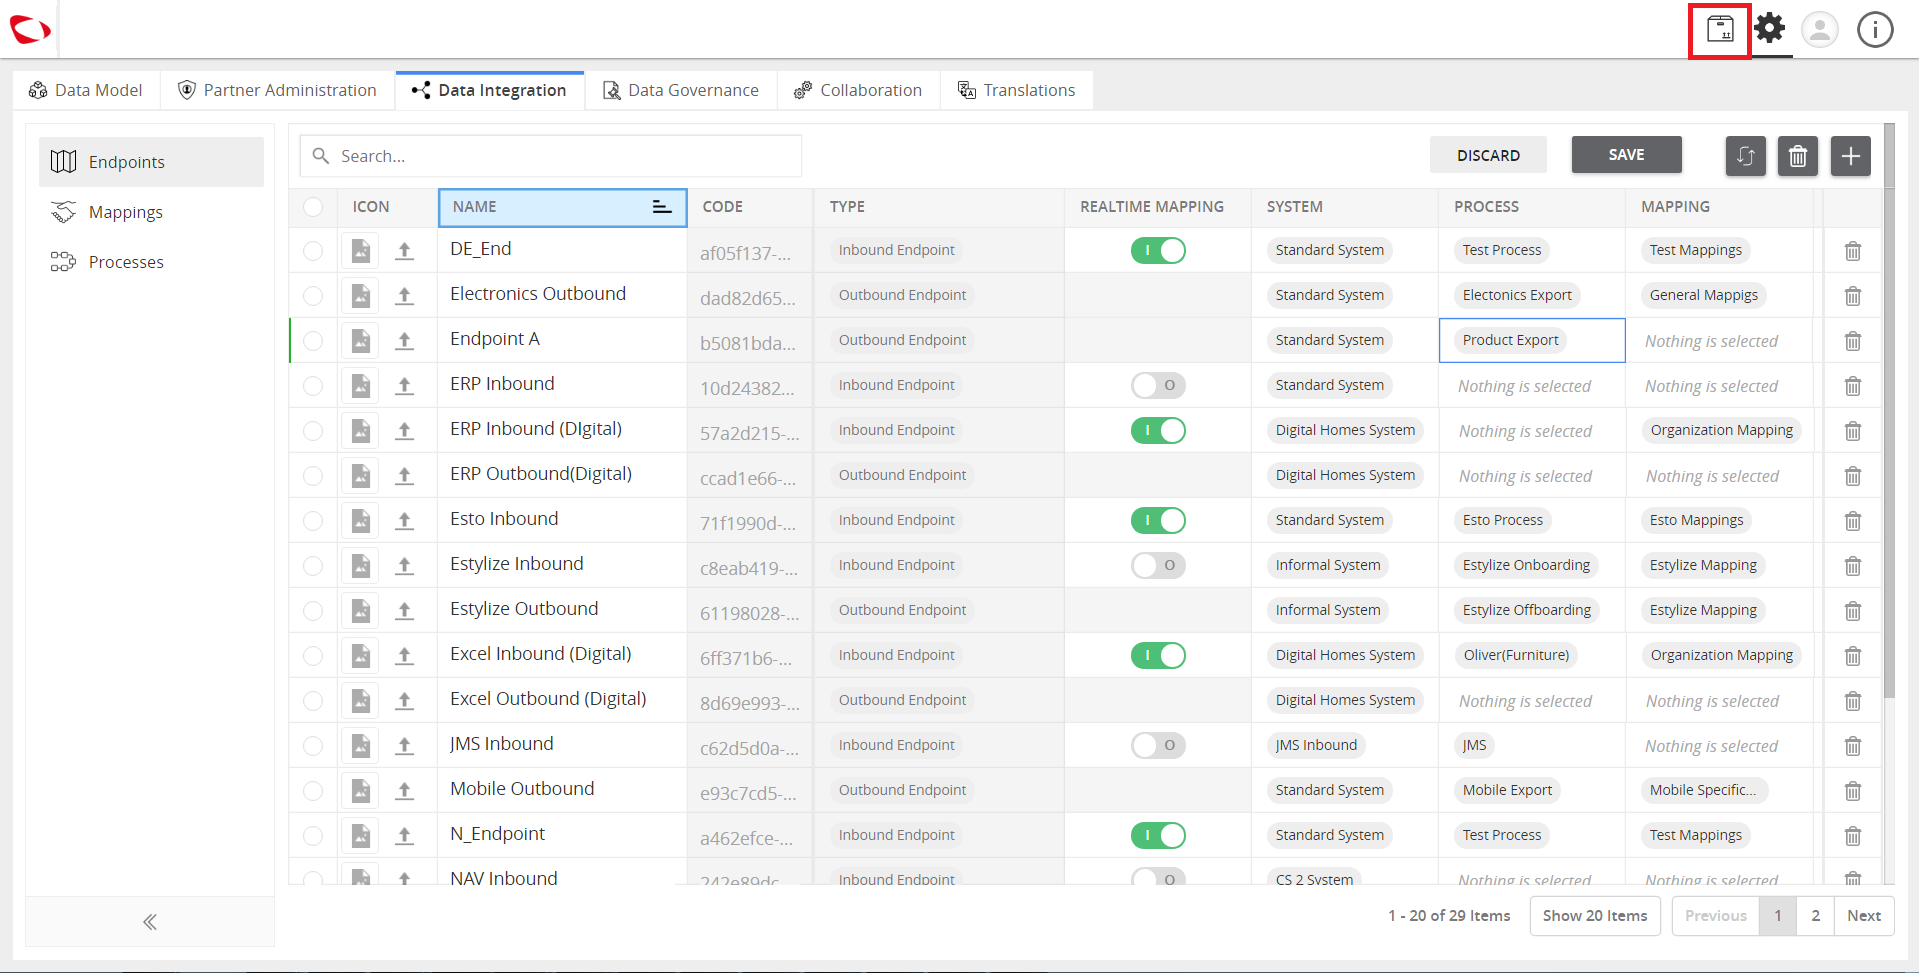Image resolution: width=1919 pixels, height=973 pixels.
Task: Click the Search input field
Action: [x=550, y=156]
